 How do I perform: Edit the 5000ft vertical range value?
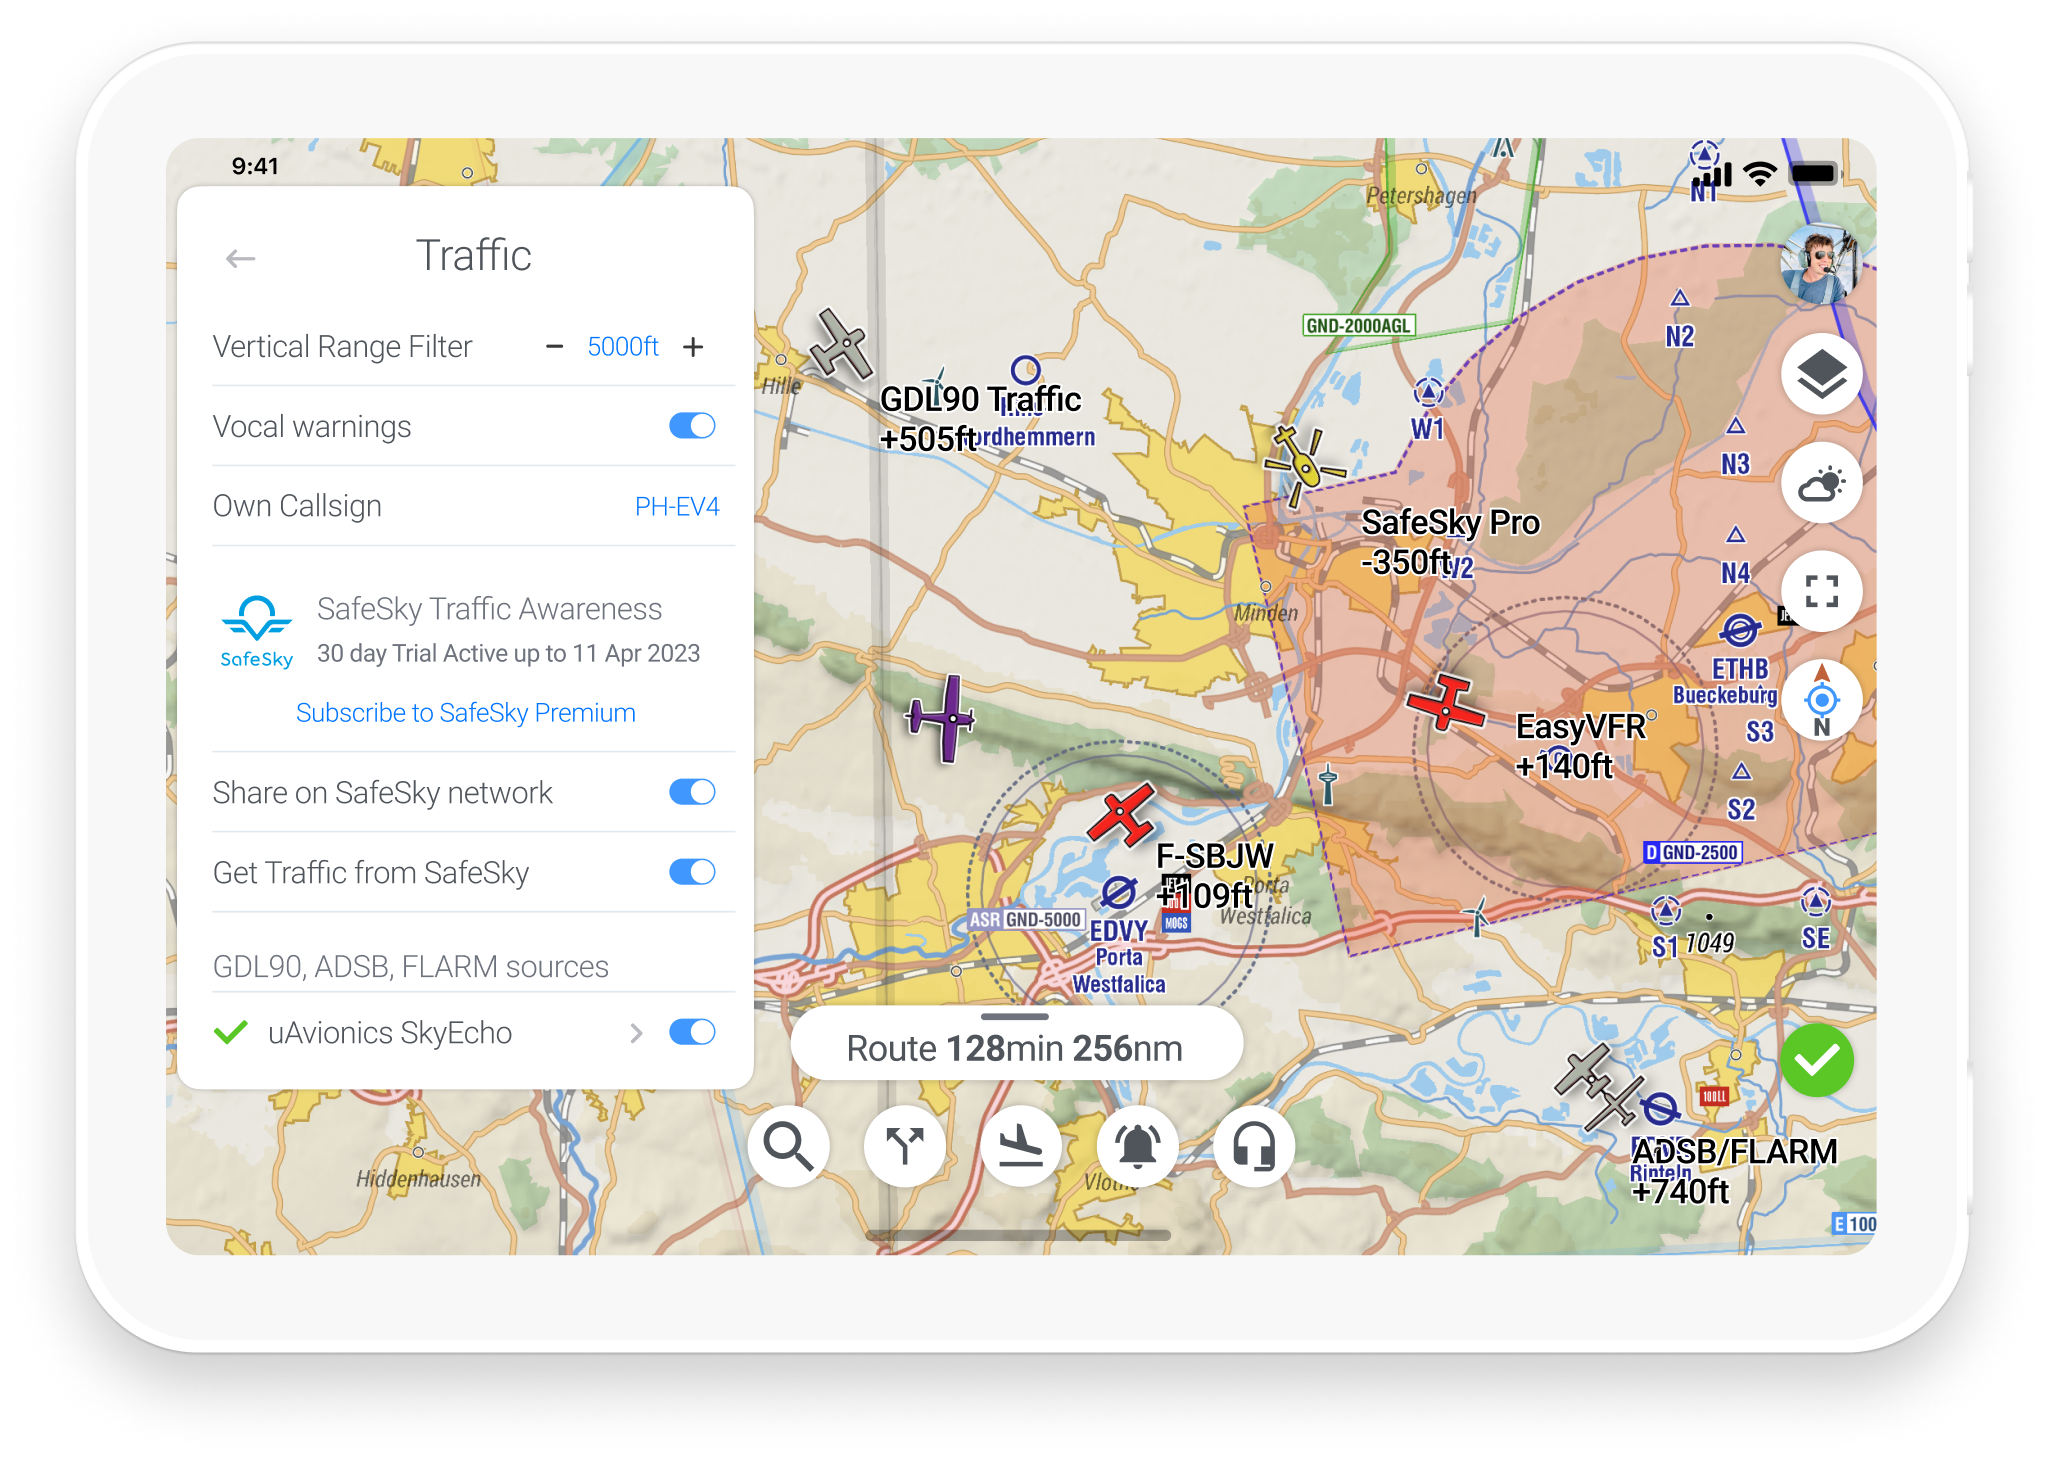coord(622,347)
